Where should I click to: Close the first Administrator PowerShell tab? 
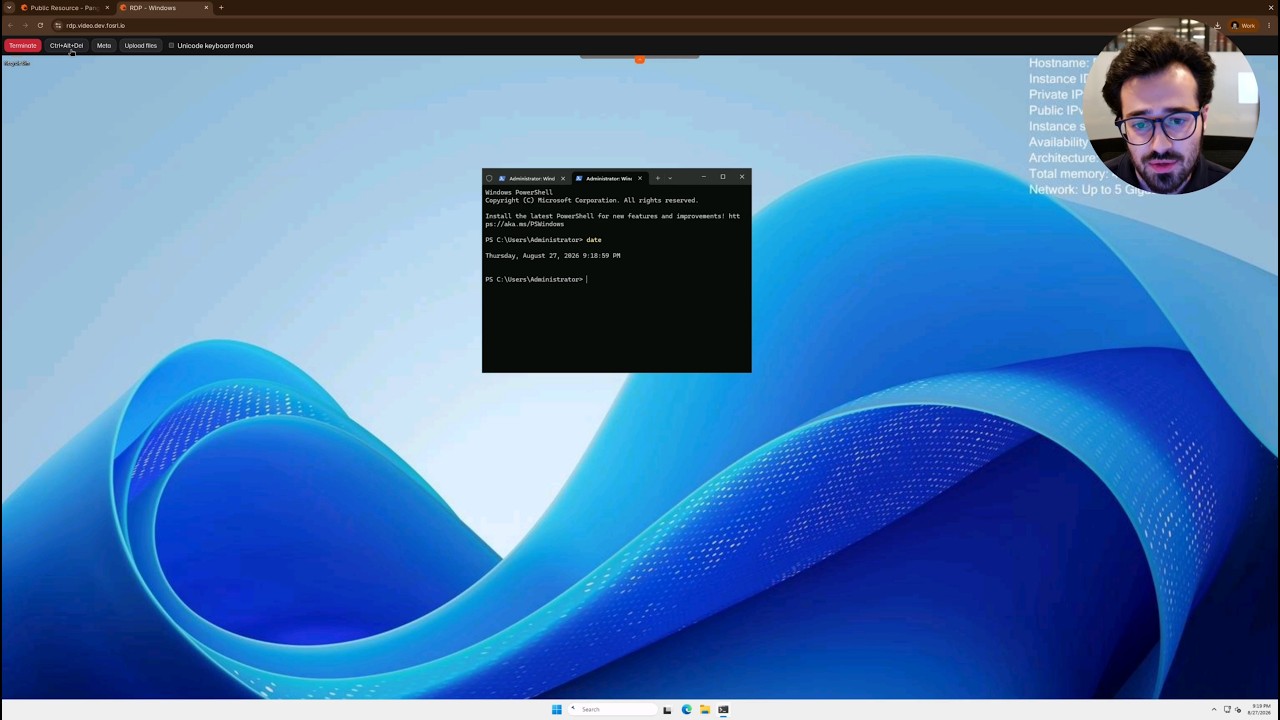(x=562, y=178)
